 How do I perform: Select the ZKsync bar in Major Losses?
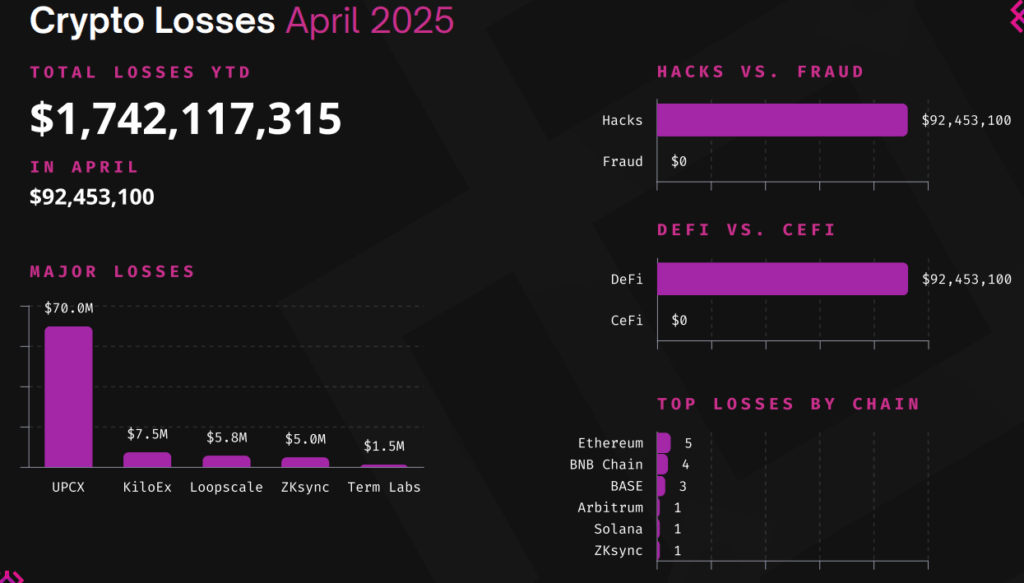click(x=305, y=462)
